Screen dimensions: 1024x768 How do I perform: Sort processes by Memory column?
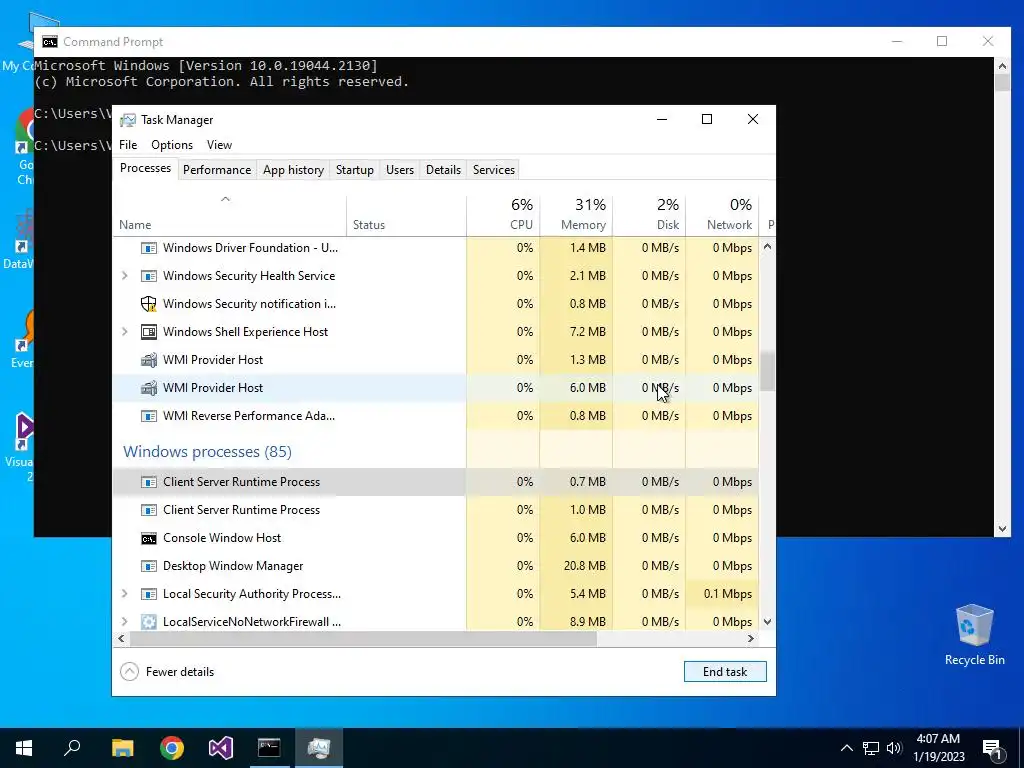click(x=576, y=216)
